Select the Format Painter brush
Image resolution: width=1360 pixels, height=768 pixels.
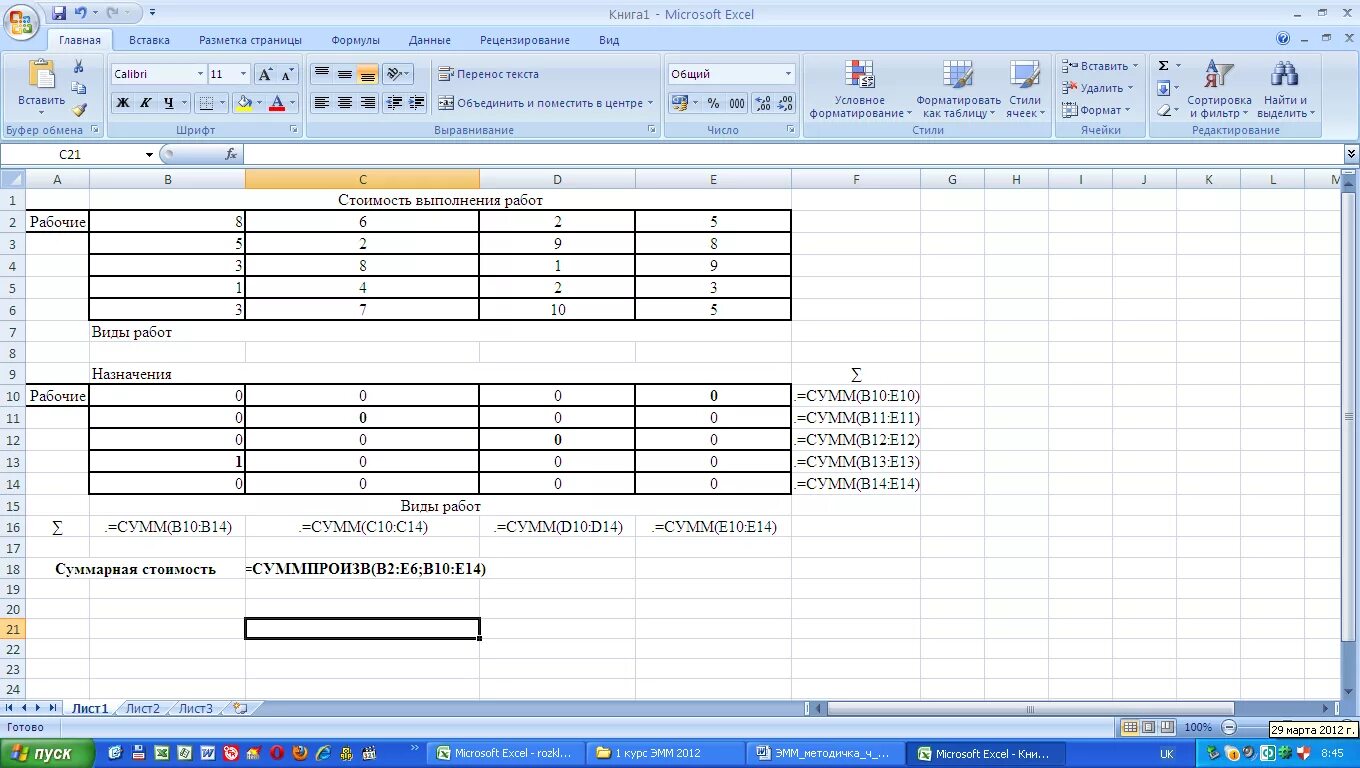point(79,110)
